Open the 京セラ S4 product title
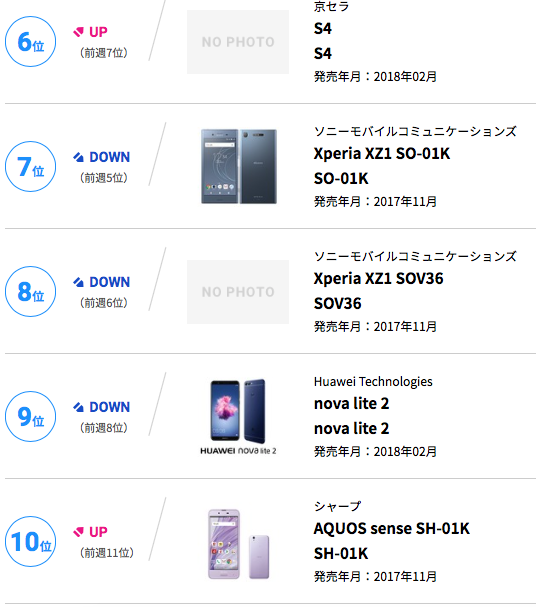The height and width of the screenshot is (607, 536). pyautogui.click(x=323, y=29)
